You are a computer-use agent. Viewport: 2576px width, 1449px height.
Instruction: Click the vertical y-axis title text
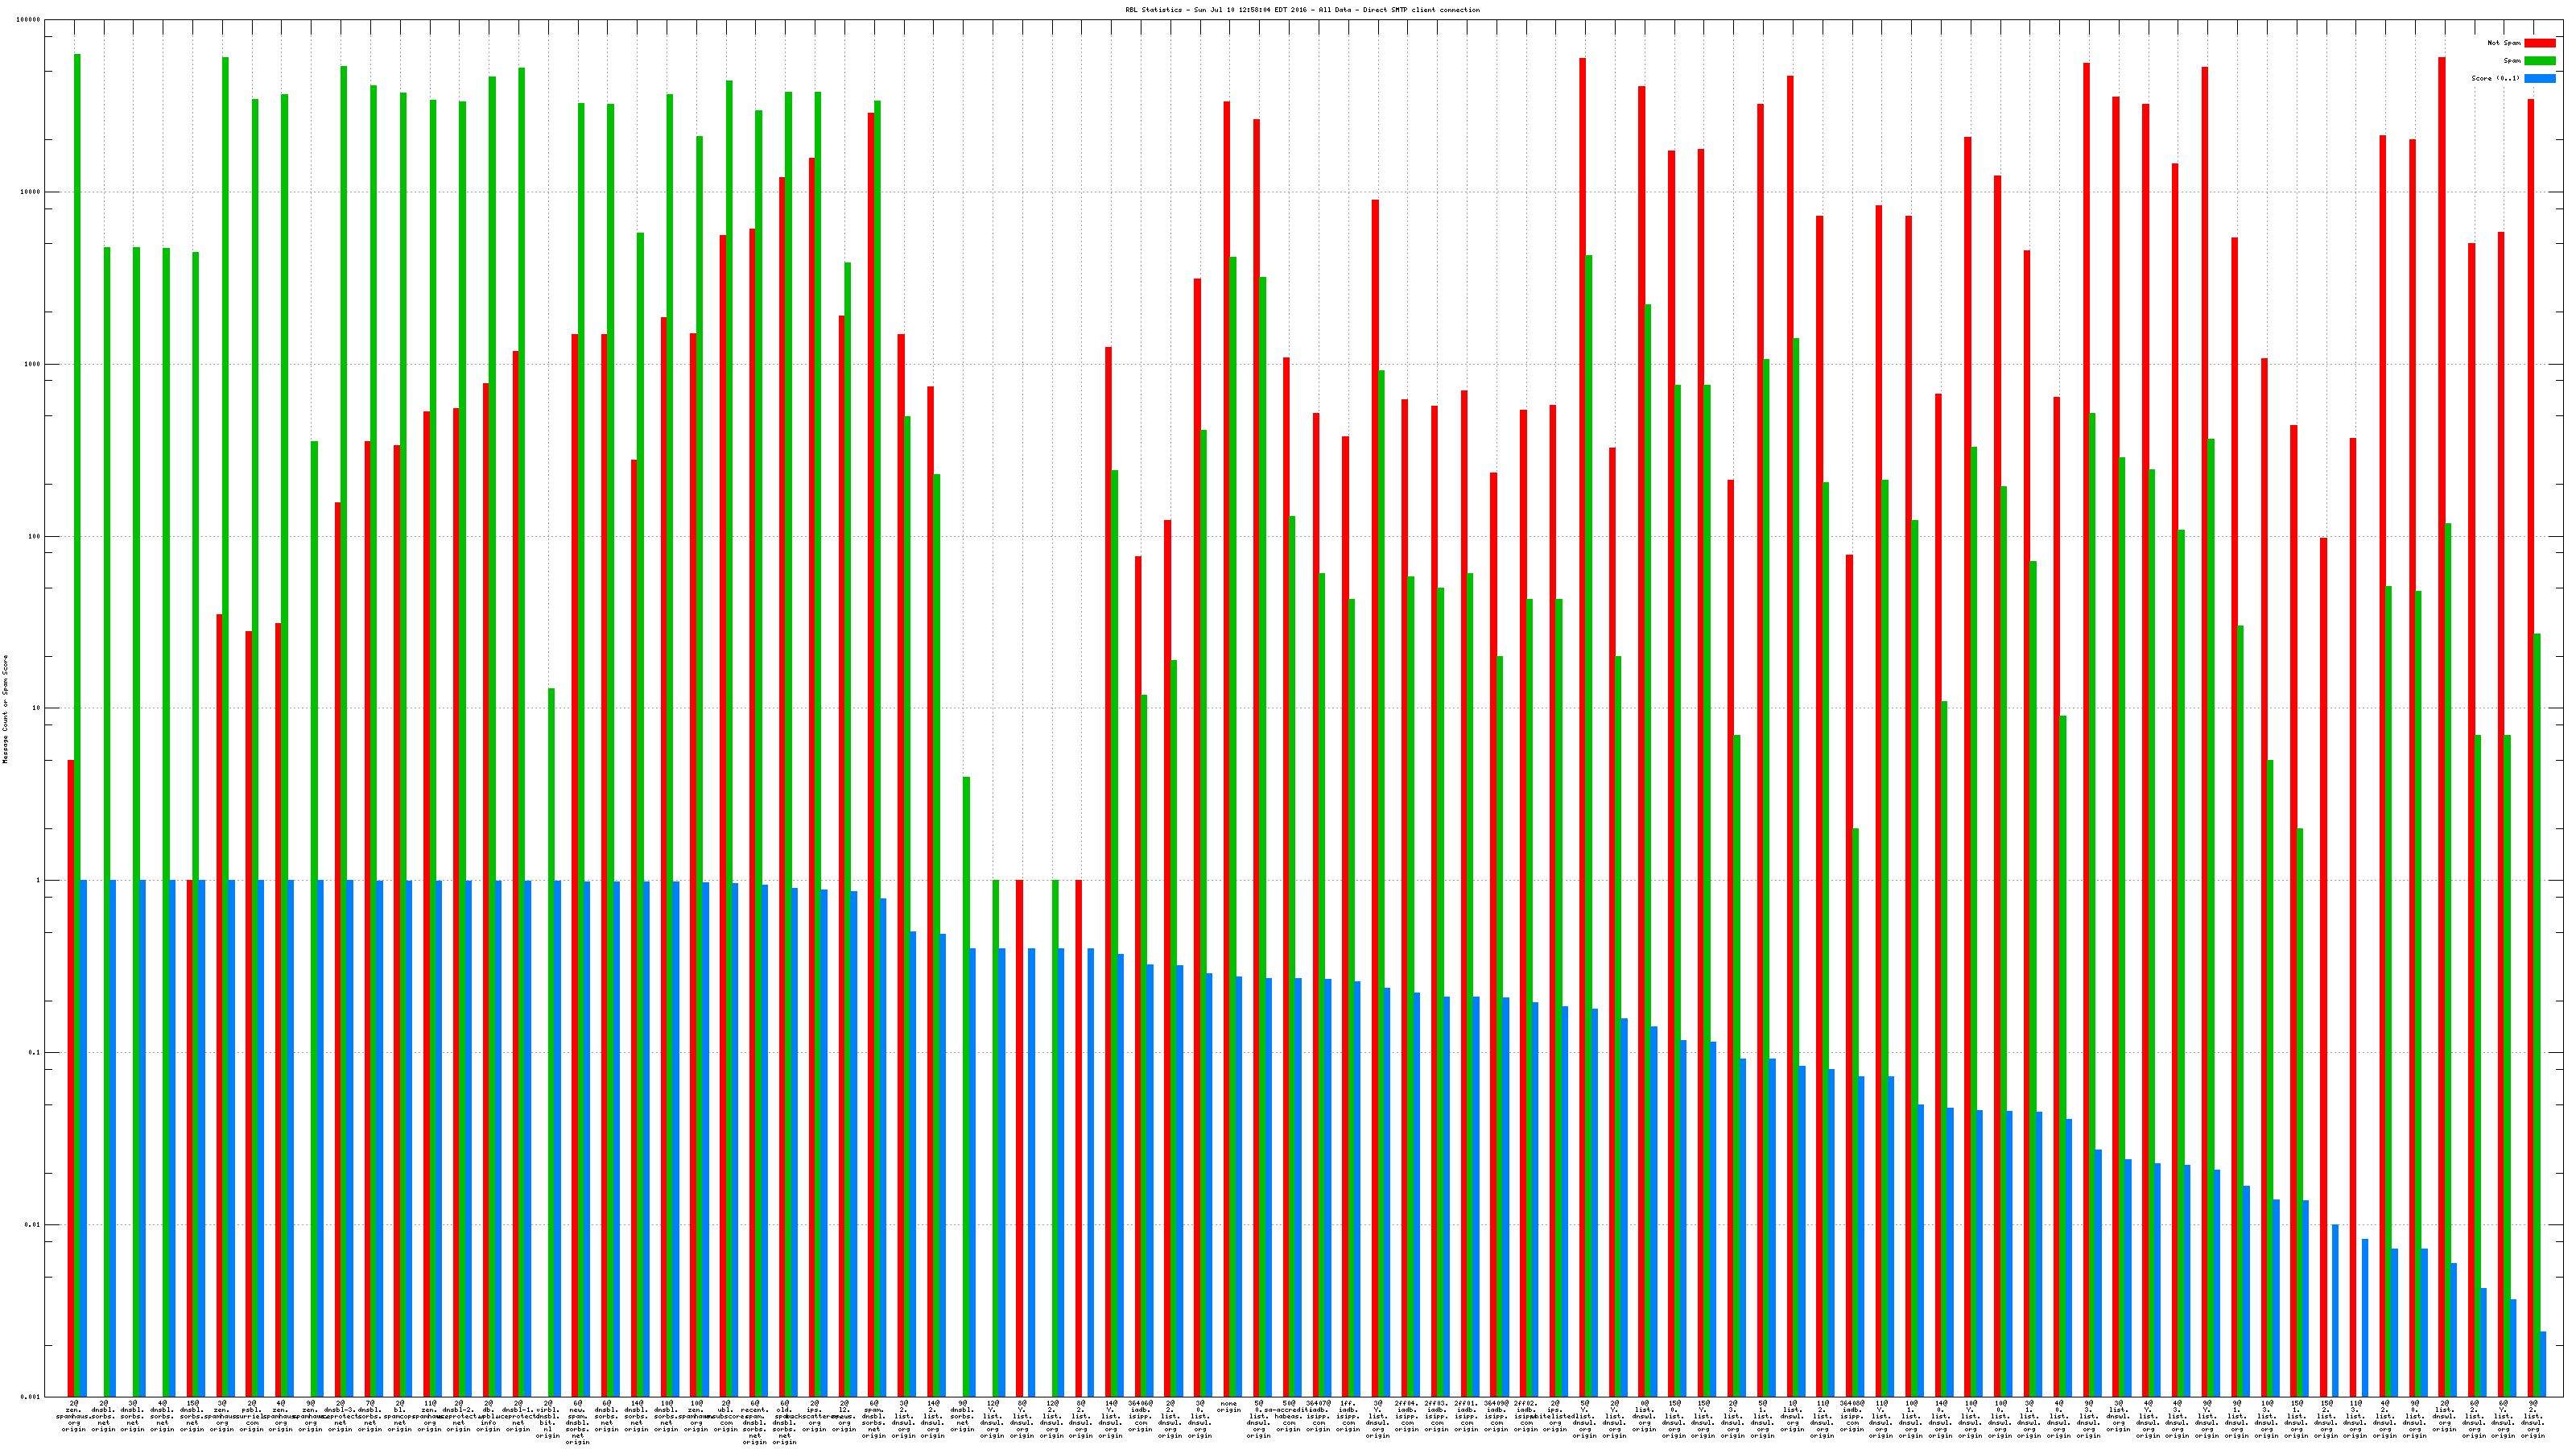point(5,709)
